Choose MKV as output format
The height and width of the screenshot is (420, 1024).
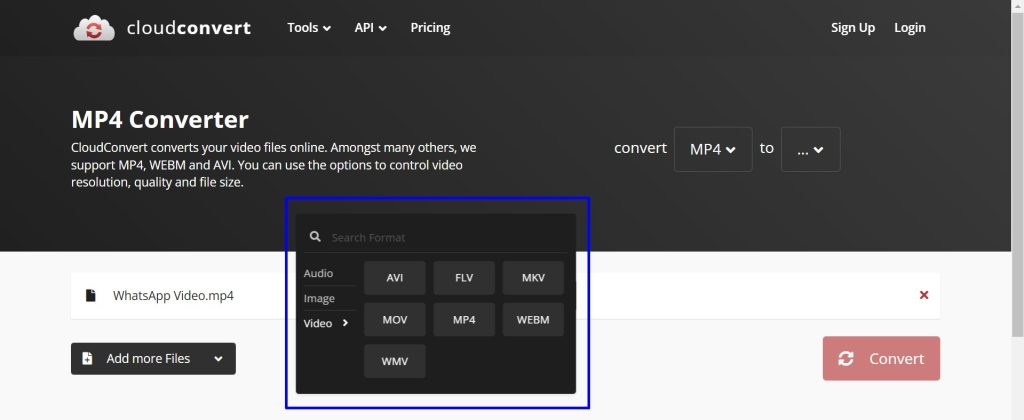[533, 278]
